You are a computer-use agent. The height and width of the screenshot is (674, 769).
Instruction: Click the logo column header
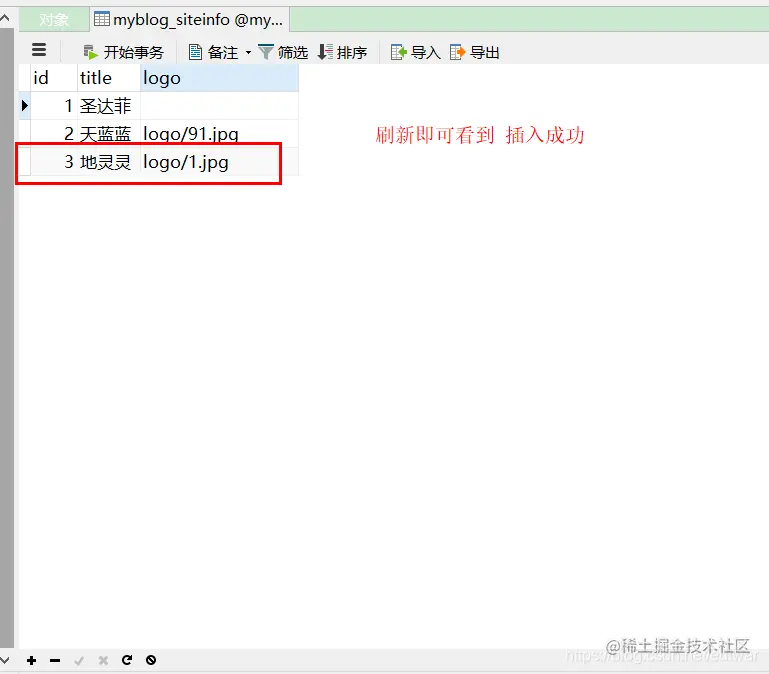click(x=219, y=78)
